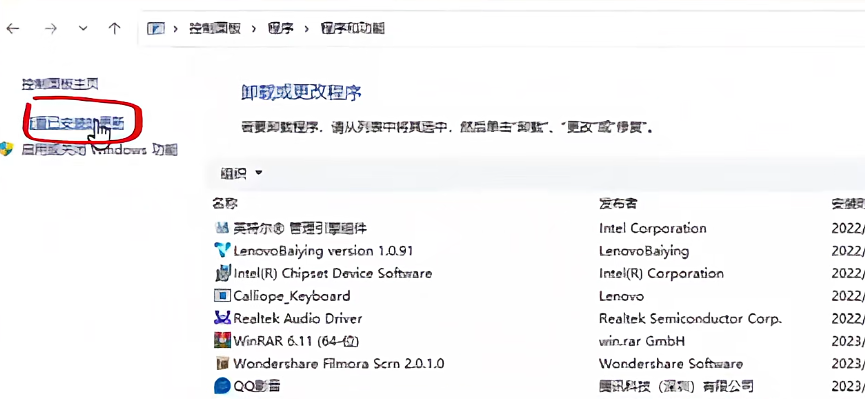Open the 组织 dropdown menu
The width and height of the screenshot is (865, 399).
[x=242, y=173]
